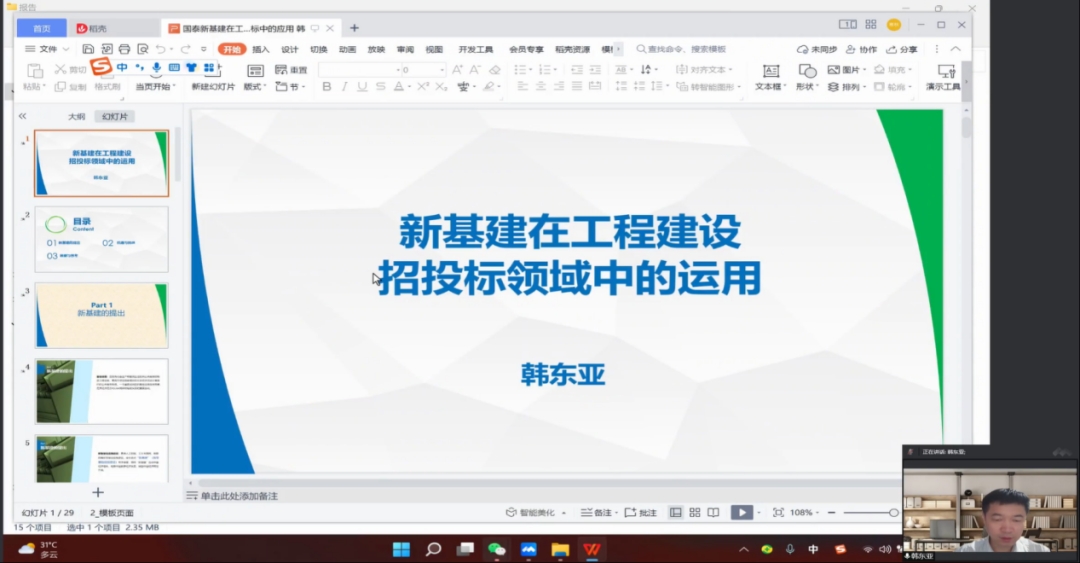Toggle Subscript formatting

pos(442,87)
